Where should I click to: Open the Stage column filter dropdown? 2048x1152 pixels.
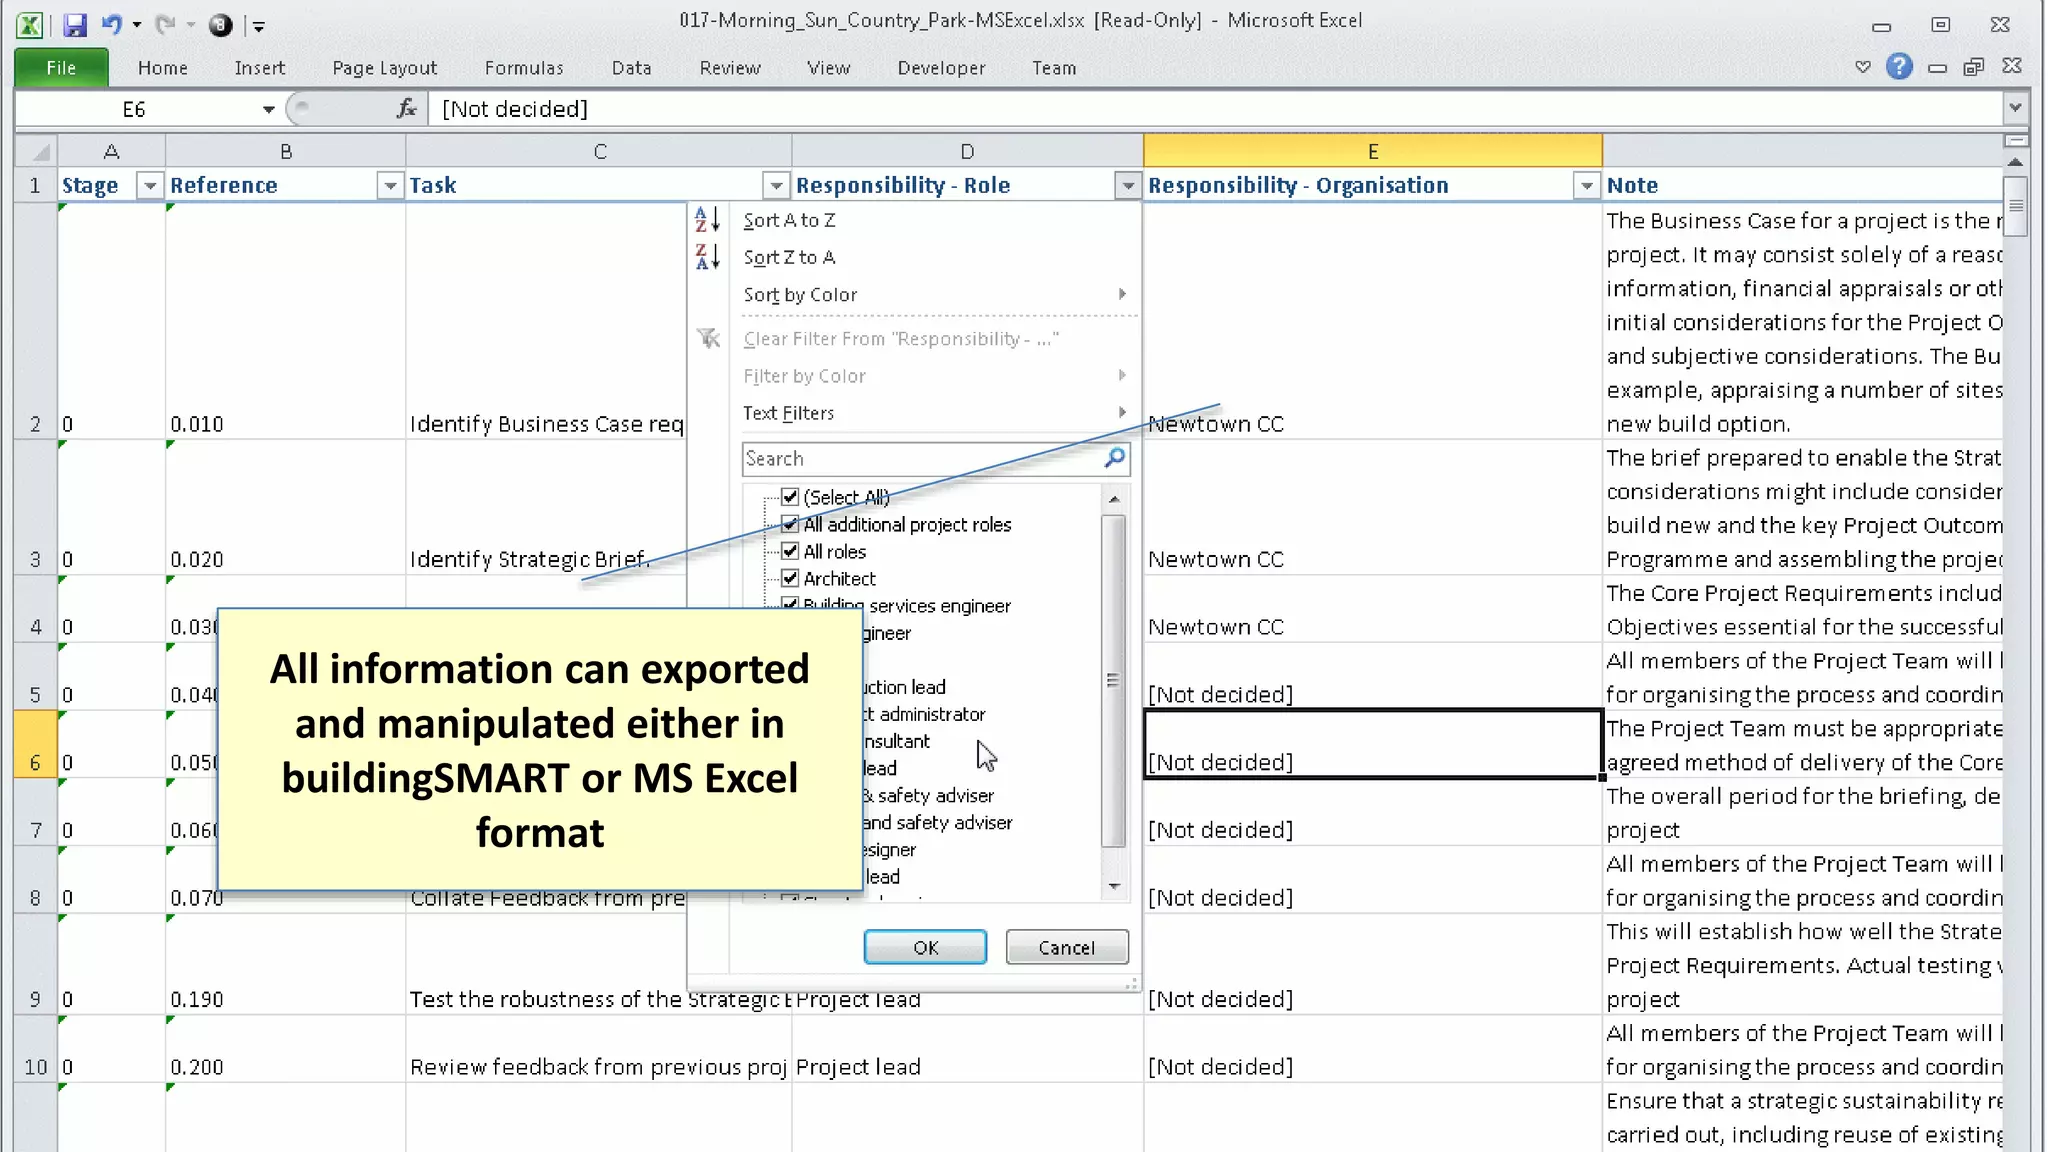coord(150,186)
